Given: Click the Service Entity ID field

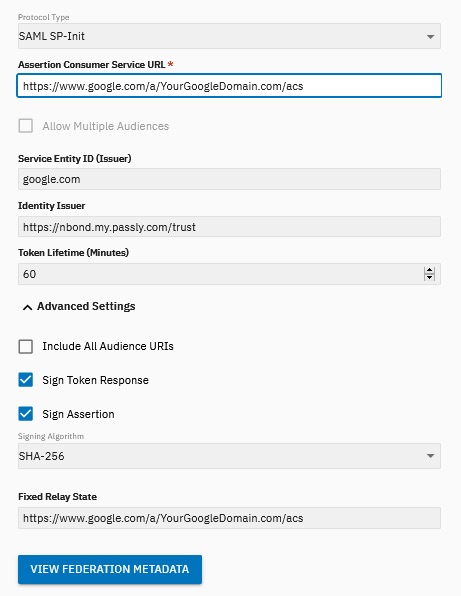Looking at the screenshot, I should [x=229, y=179].
